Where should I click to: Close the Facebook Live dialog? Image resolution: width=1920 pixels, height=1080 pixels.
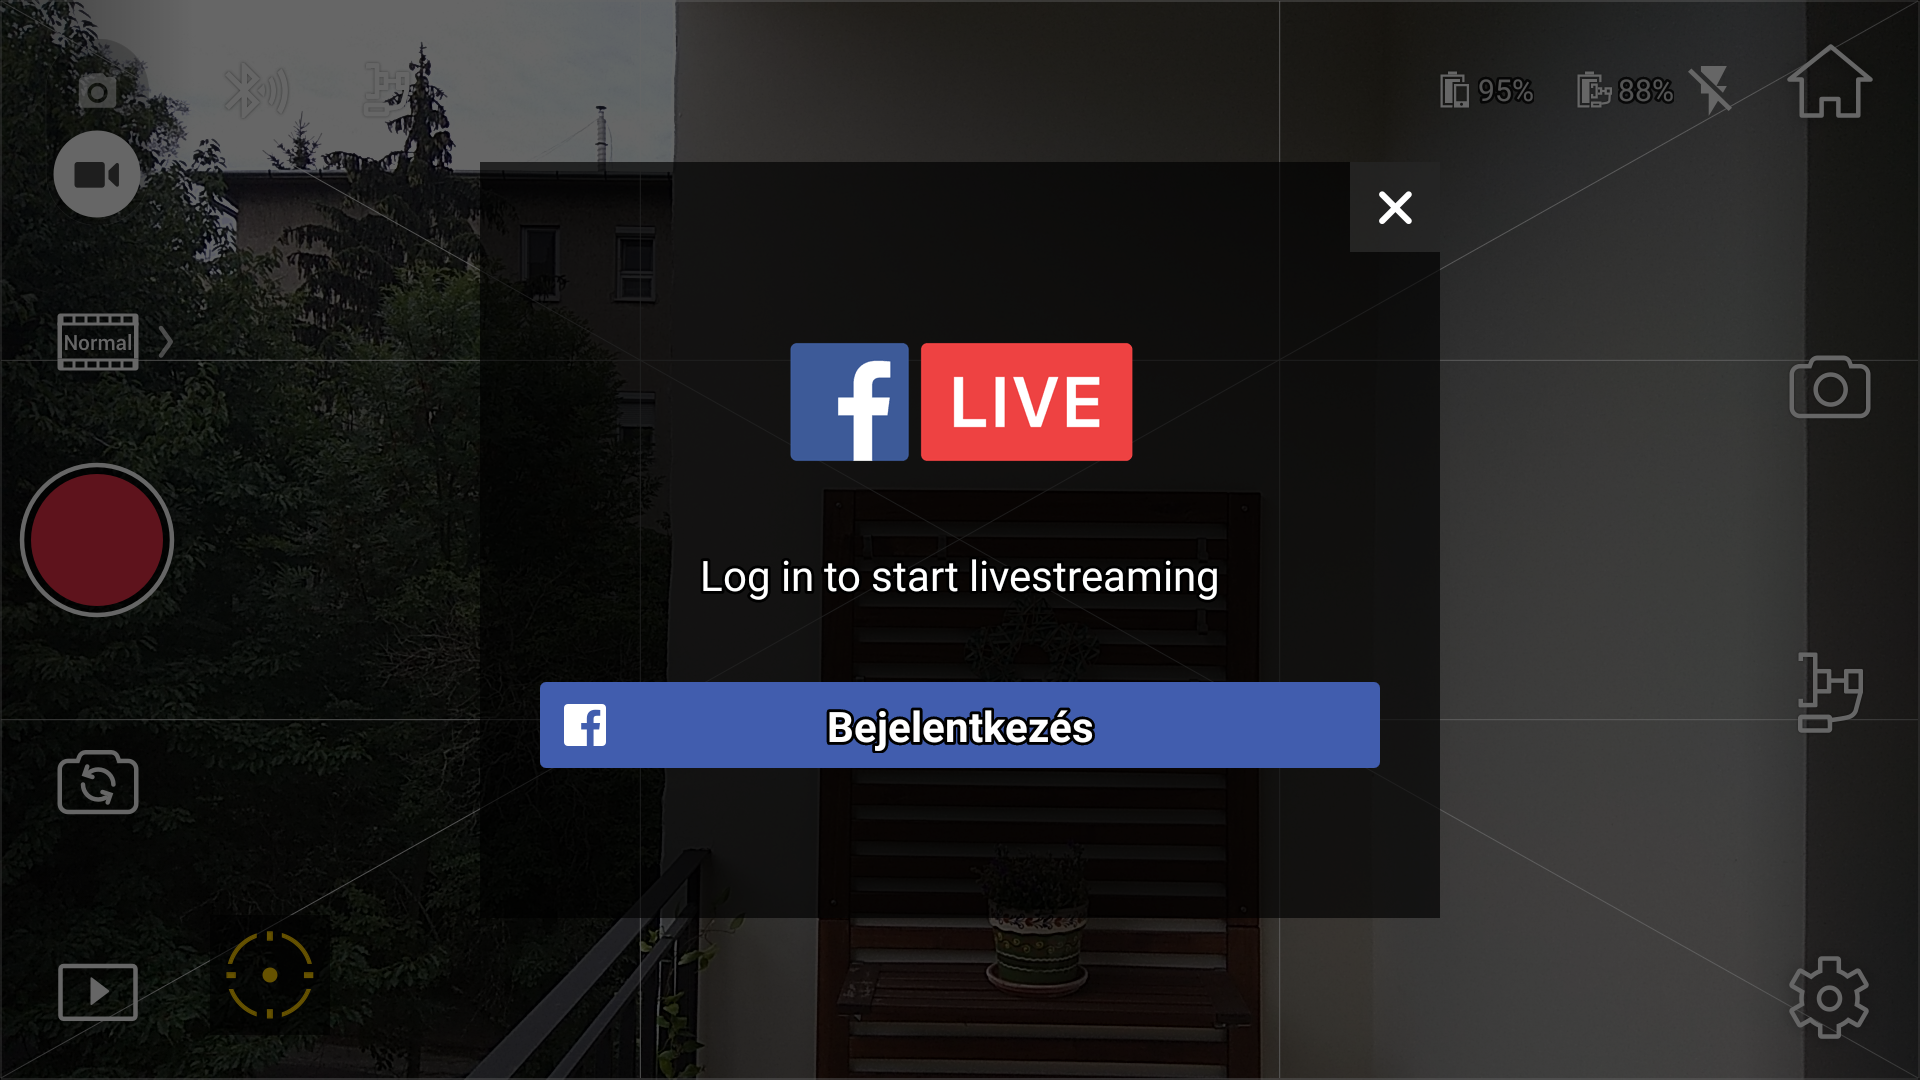[1394, 207]
